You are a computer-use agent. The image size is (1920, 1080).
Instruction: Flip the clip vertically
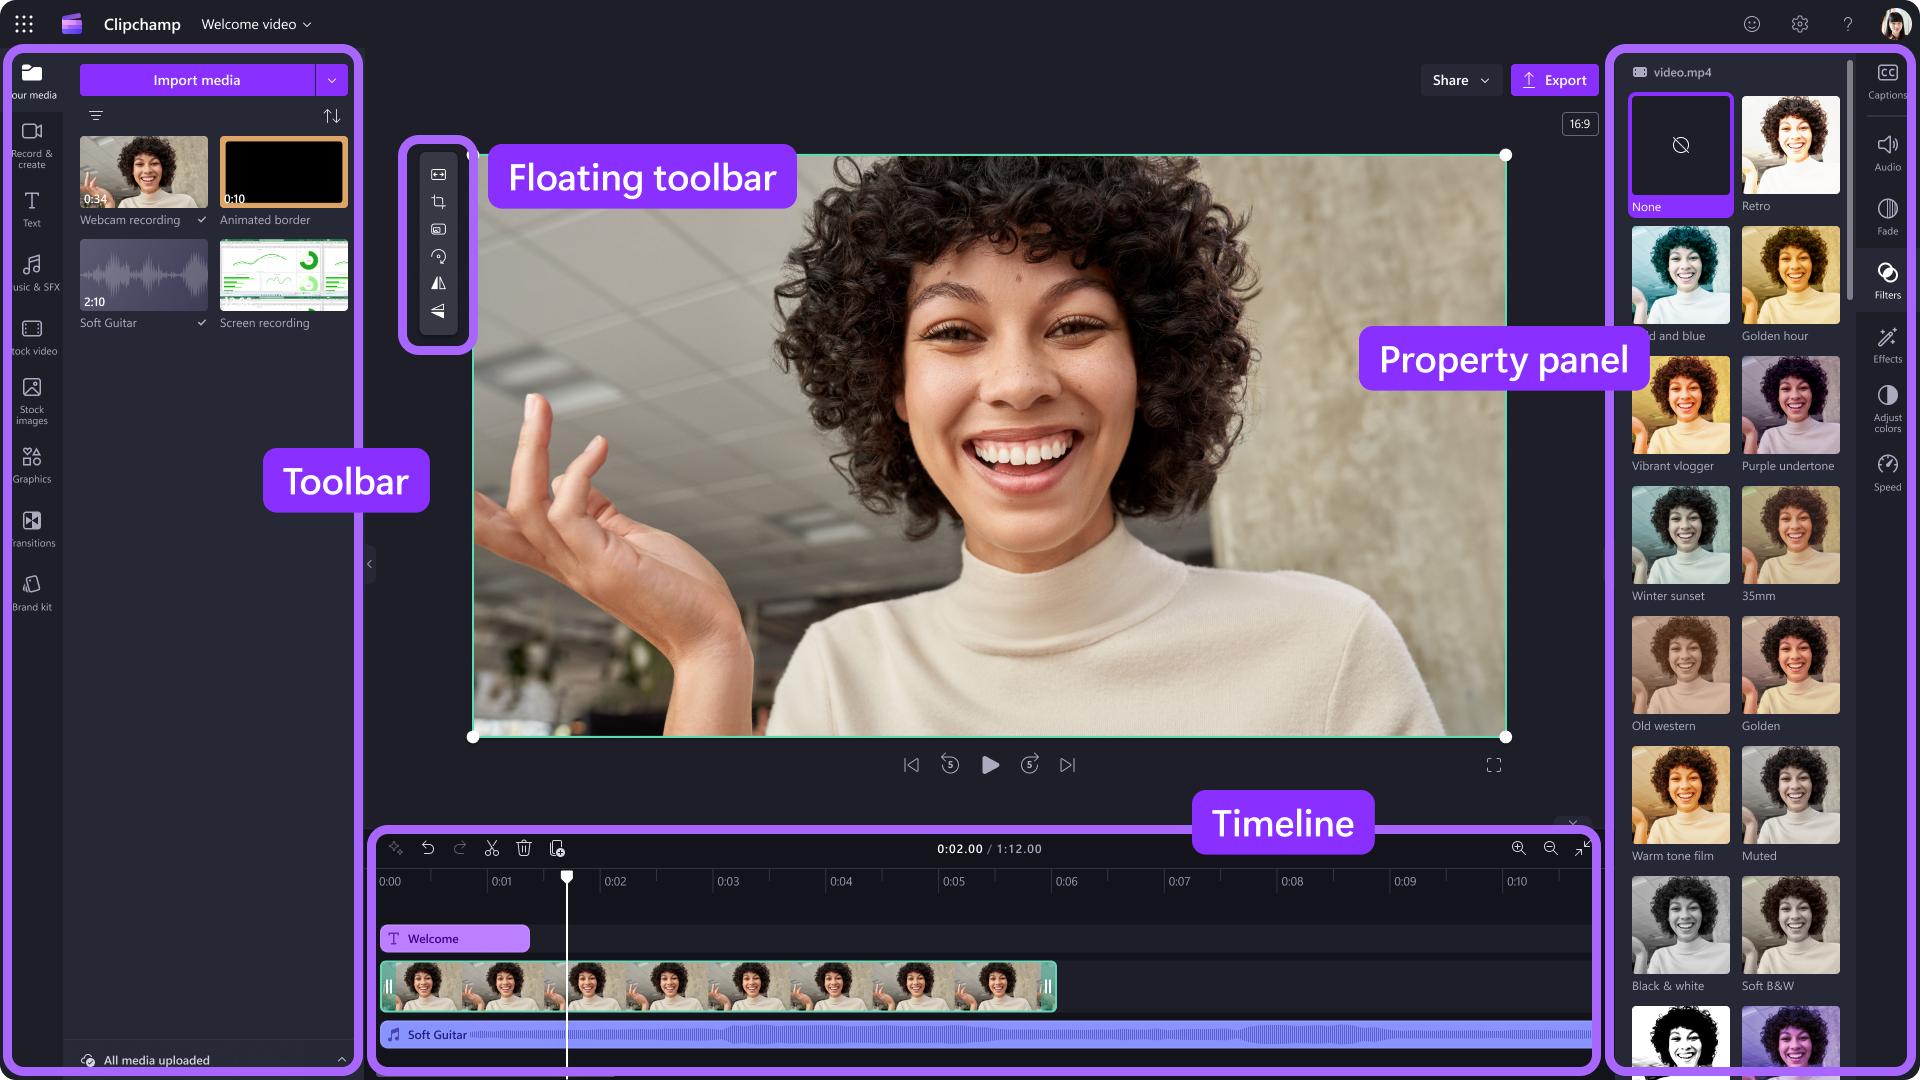438,312
